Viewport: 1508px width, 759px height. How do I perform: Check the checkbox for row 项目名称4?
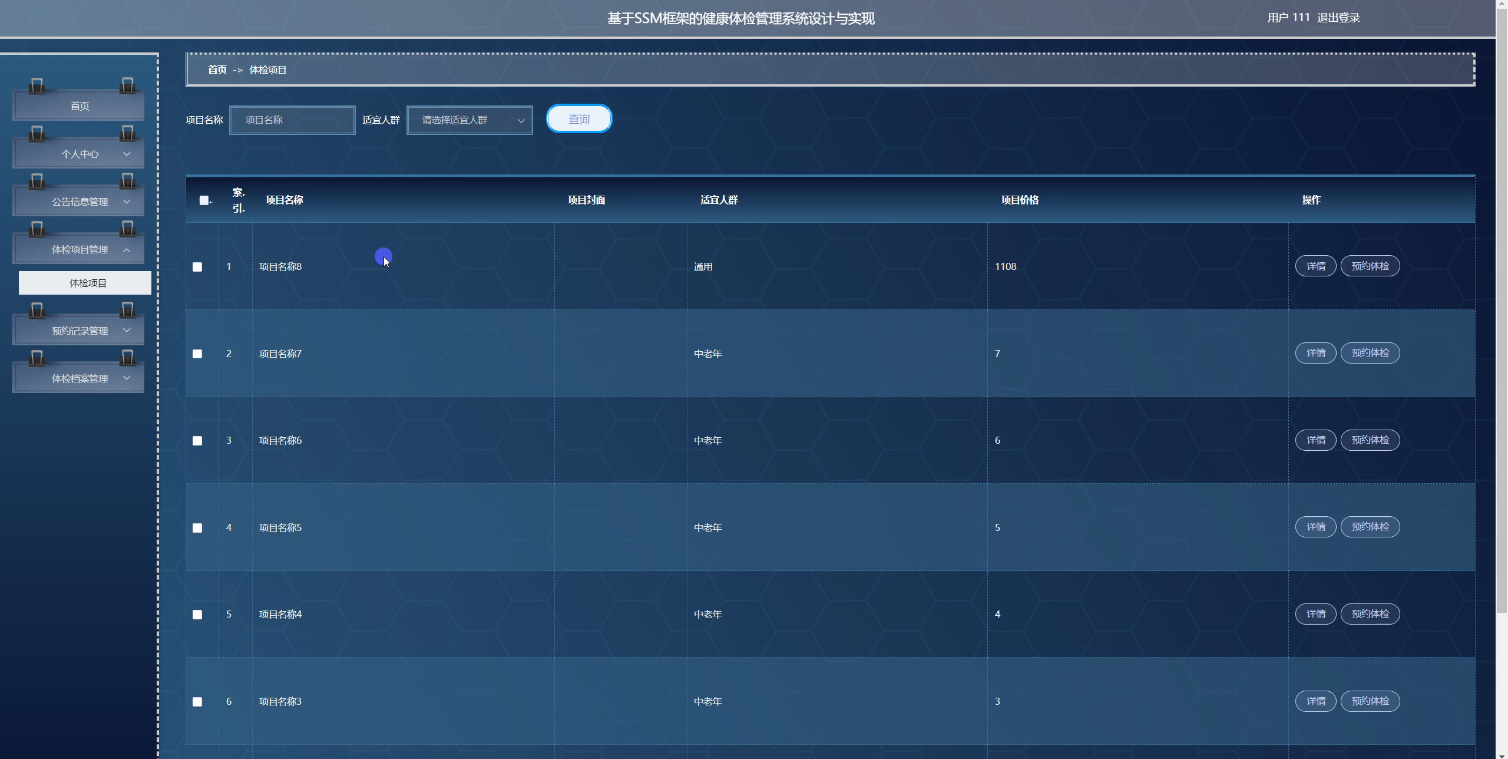coord(197,615)
